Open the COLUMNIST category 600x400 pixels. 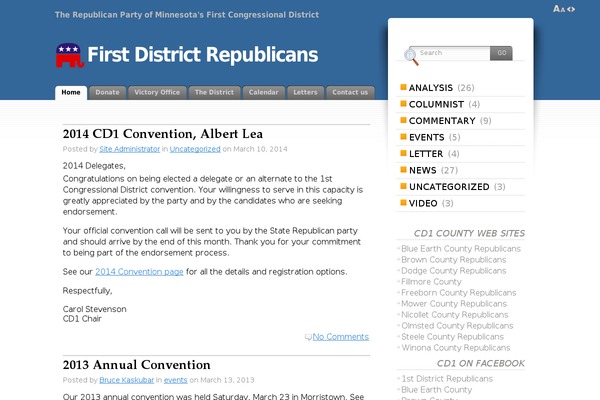coord(436,104)
